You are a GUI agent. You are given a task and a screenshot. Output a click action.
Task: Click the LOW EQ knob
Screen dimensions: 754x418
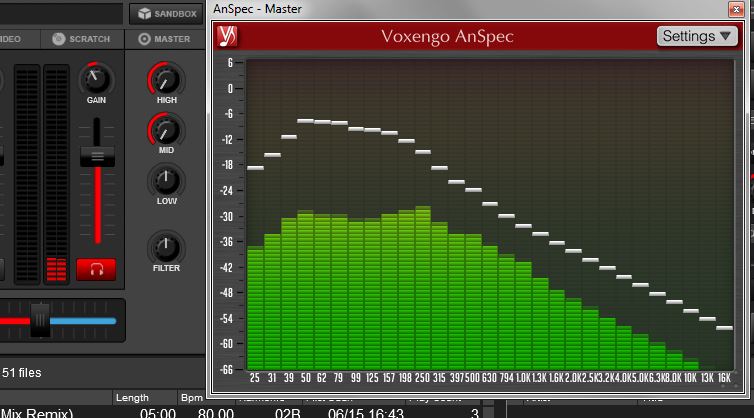[165, 180]
